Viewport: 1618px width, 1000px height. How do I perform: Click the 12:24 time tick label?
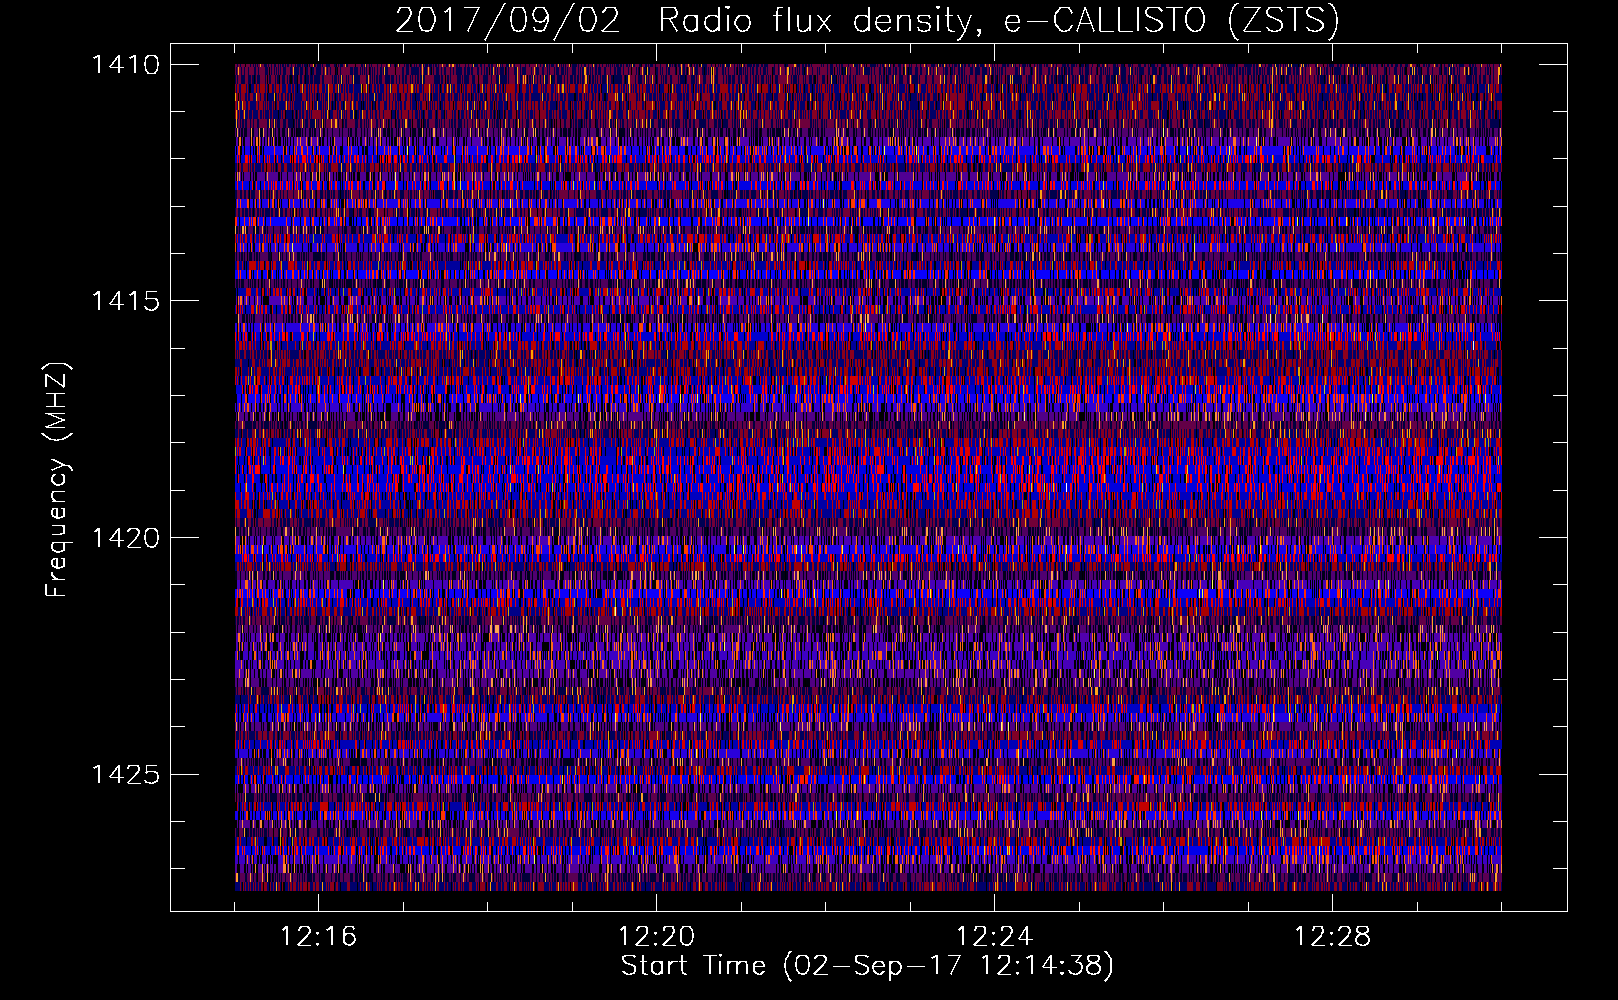(994, 937)
